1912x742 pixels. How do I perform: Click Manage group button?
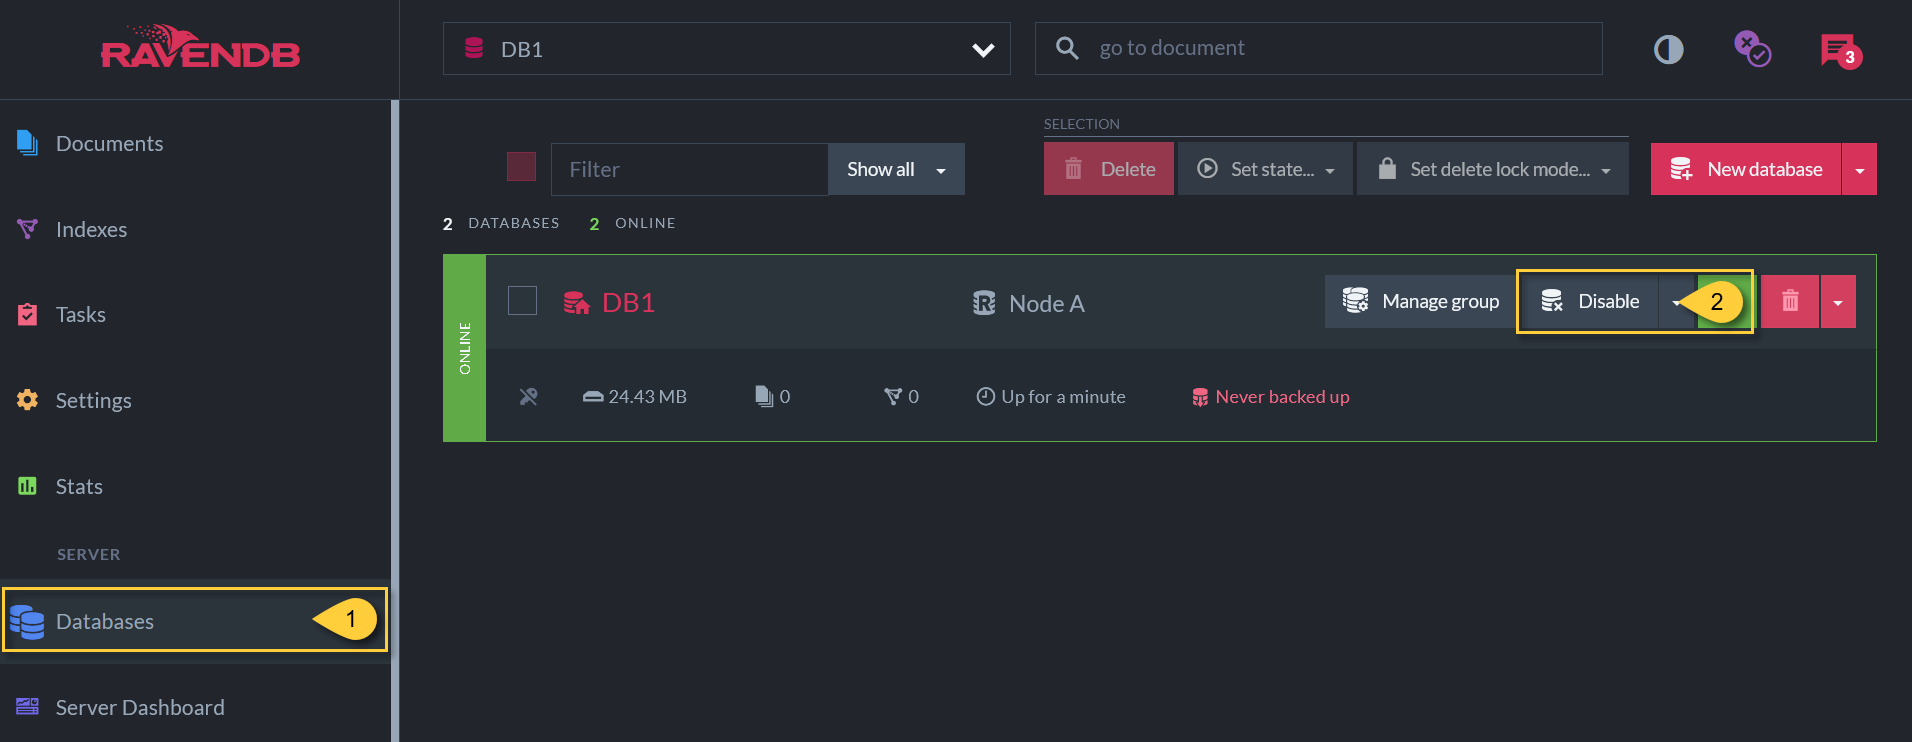coord(1420,301)
